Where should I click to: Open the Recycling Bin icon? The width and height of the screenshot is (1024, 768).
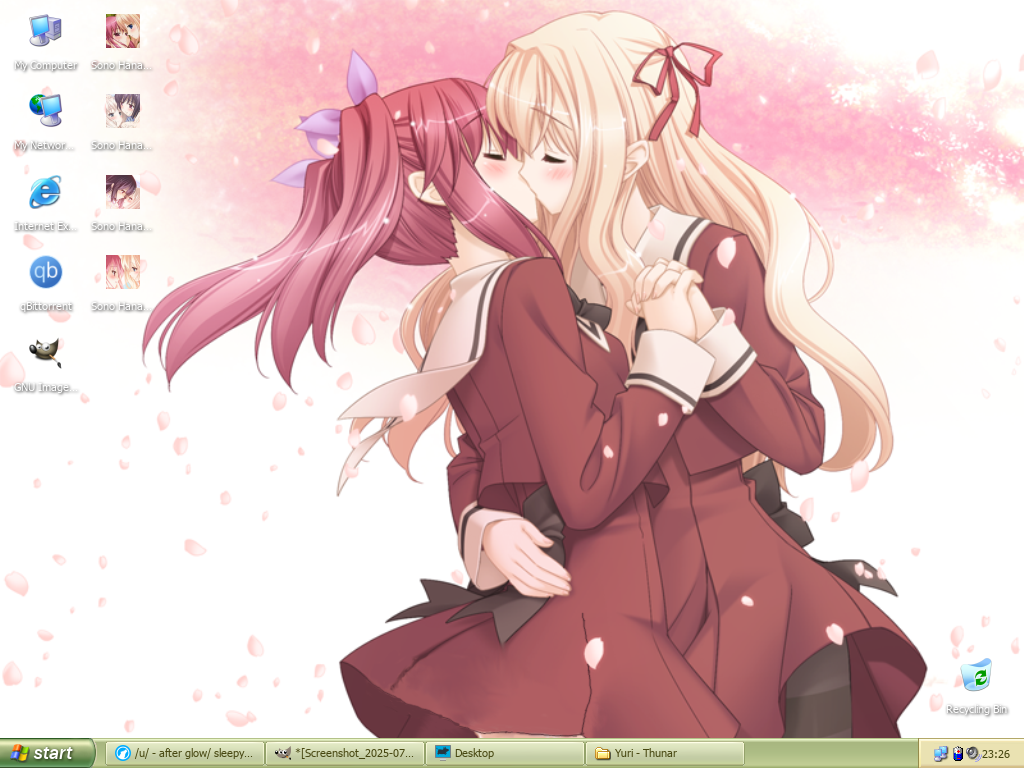(x=976, y=686)
